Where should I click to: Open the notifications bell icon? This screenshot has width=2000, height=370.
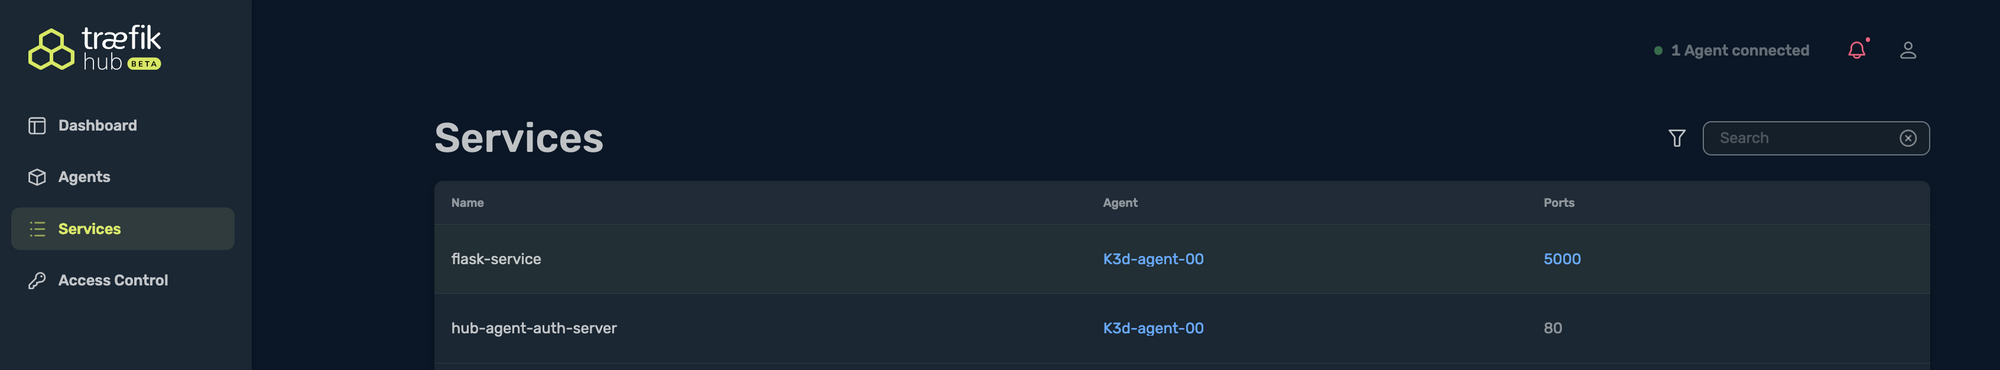(x=1857, y=50)
